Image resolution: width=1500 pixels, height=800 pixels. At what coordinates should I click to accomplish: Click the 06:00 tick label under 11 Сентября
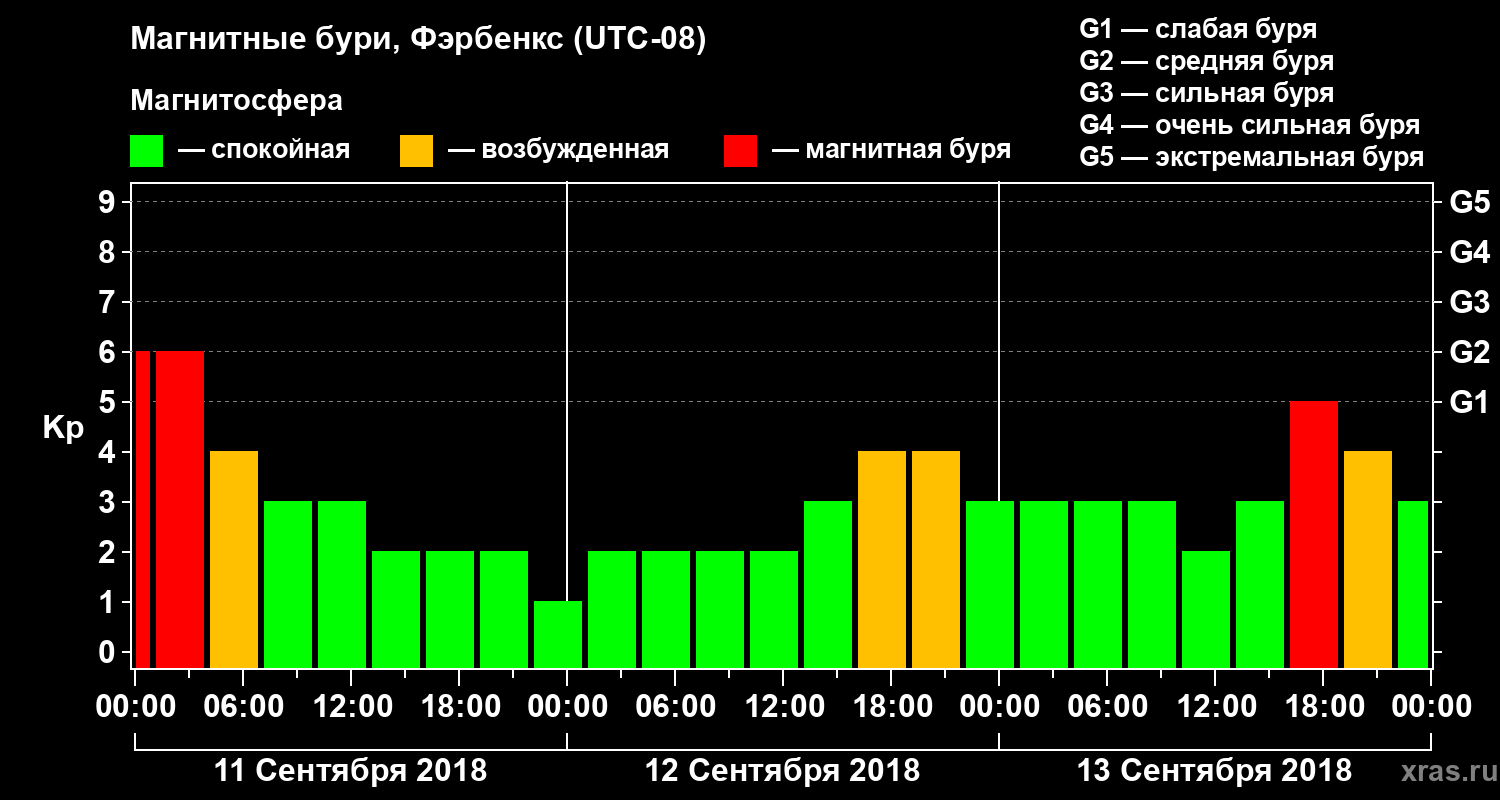tap(242, 706)
